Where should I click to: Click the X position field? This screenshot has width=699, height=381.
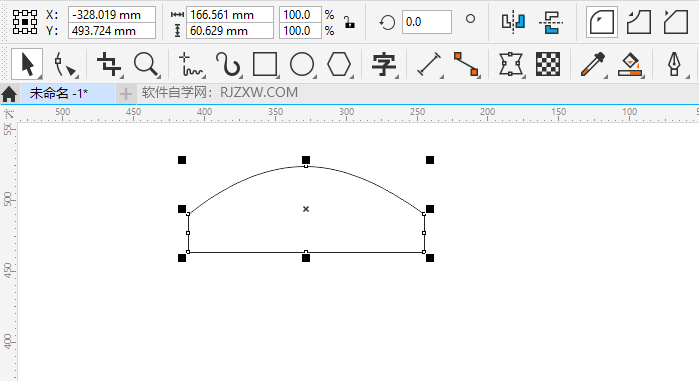tap(111, 15)
